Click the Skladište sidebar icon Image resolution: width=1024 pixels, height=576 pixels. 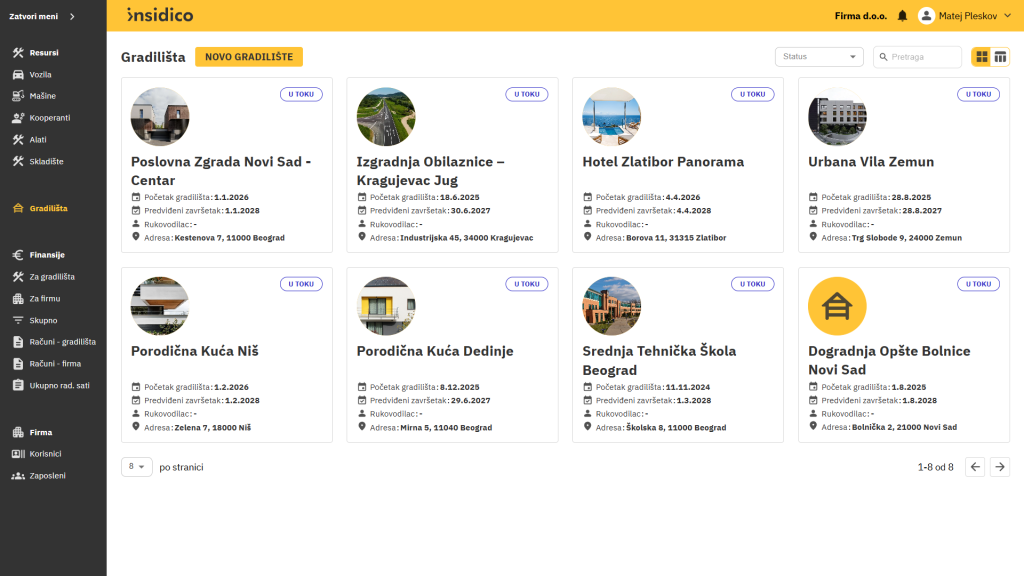tap(18, 161)
